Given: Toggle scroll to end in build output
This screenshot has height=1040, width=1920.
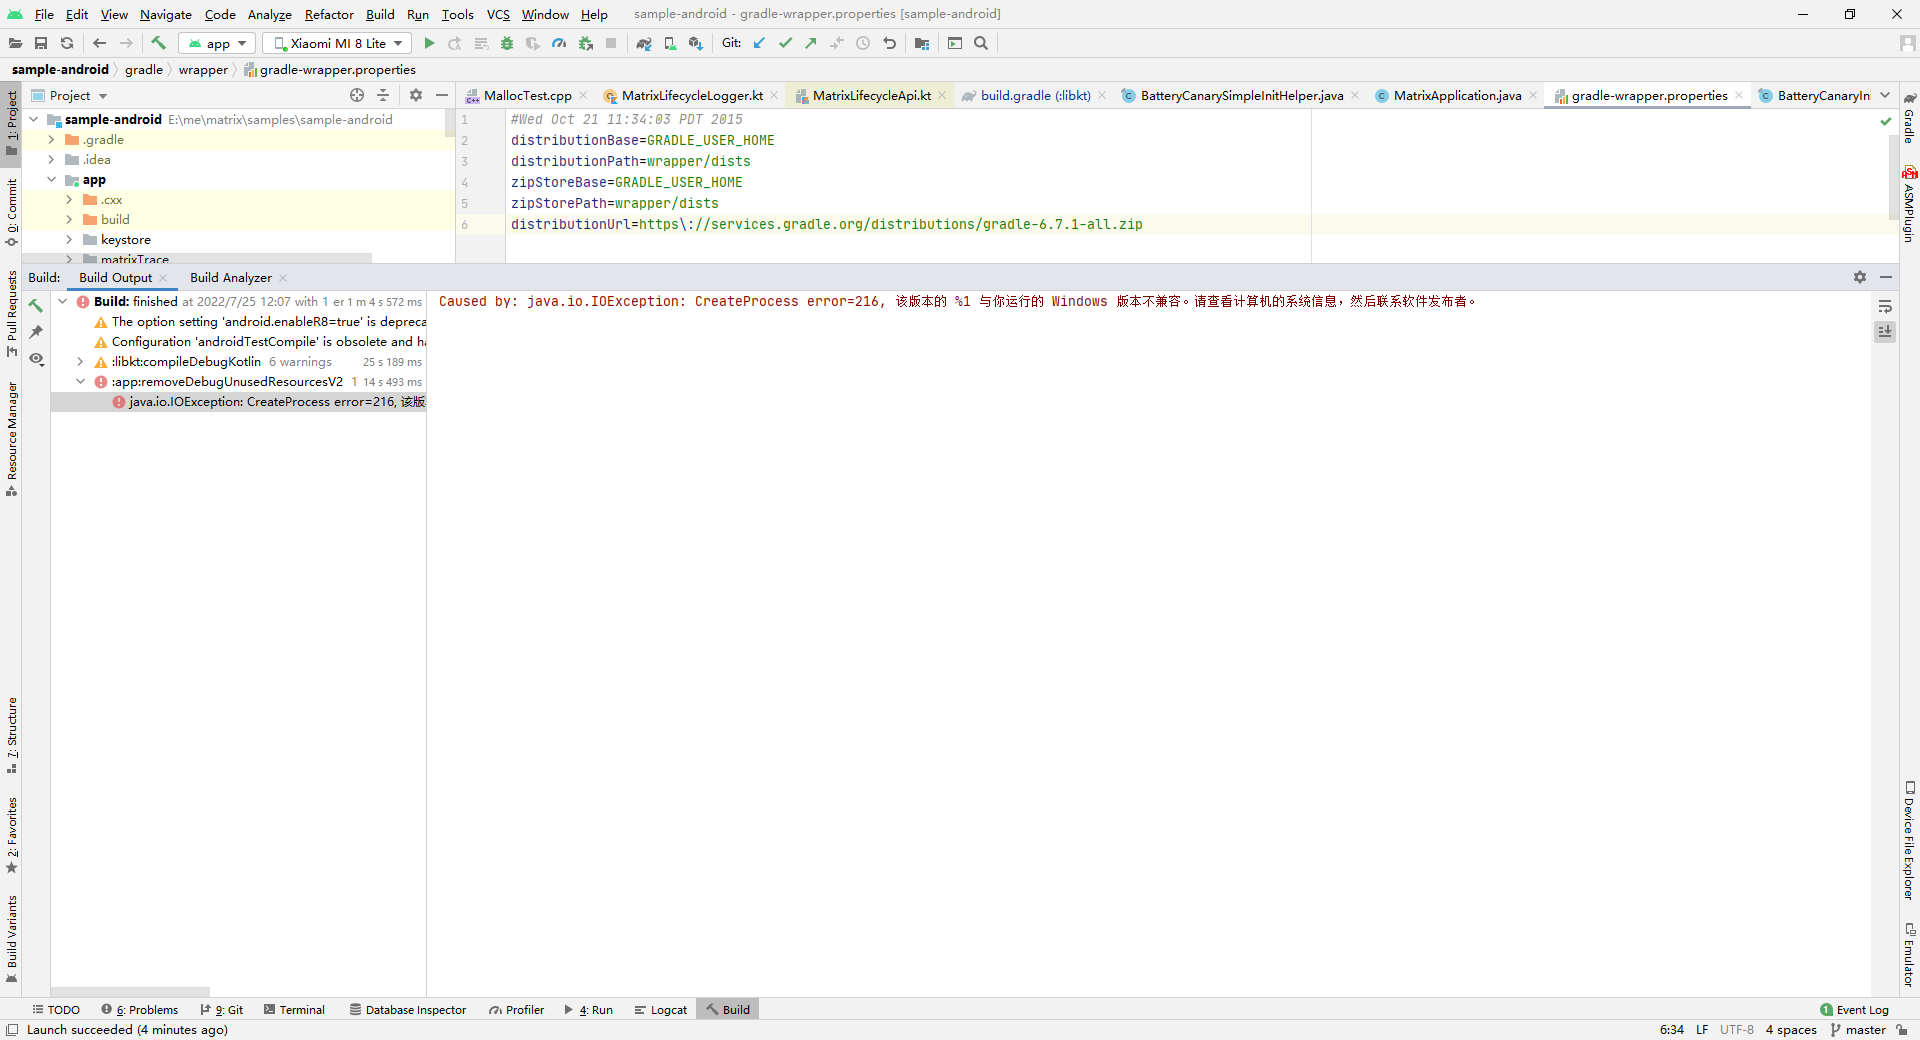Looking at the screenshot, I should click(x=1885, y=332).
